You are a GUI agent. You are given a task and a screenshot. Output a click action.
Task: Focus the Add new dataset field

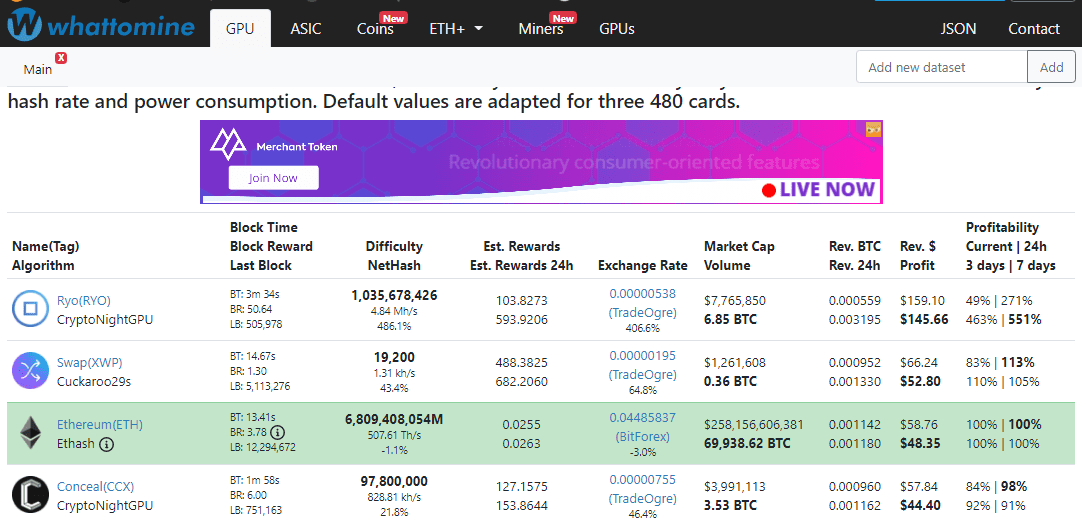(x=942, y=67)
